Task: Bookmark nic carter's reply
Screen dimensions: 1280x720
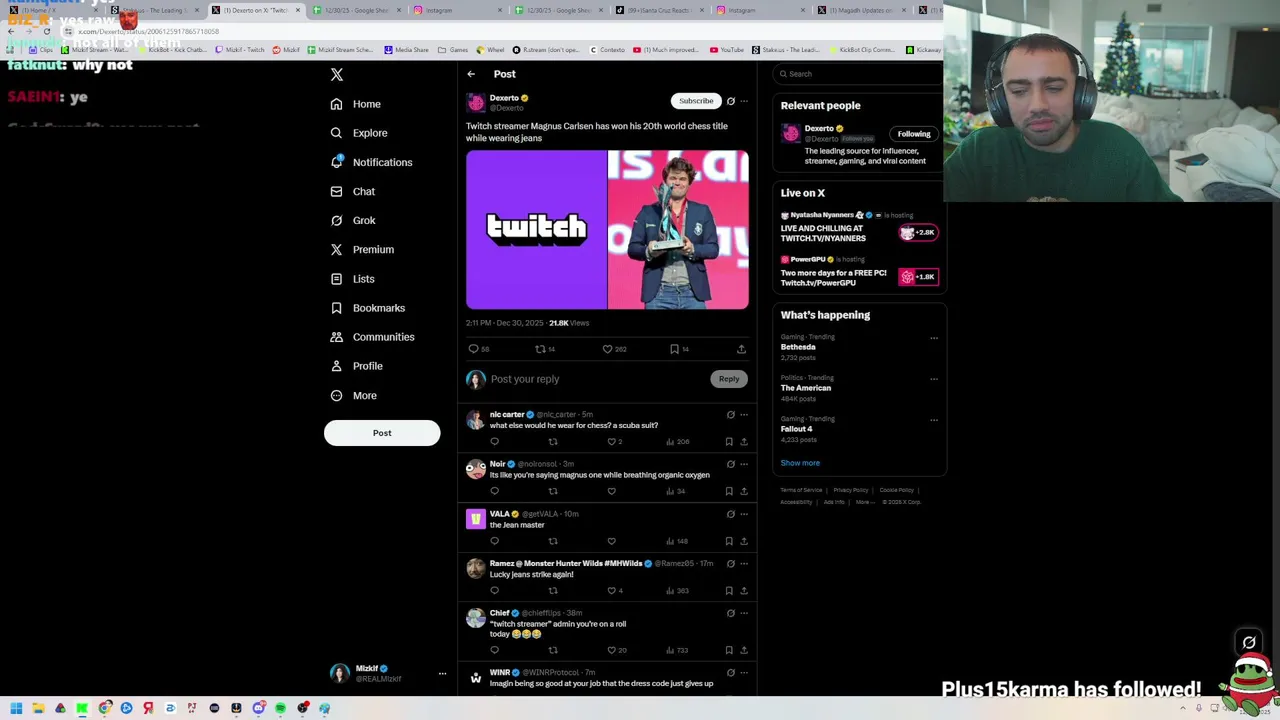Action: tap(729, 441)
